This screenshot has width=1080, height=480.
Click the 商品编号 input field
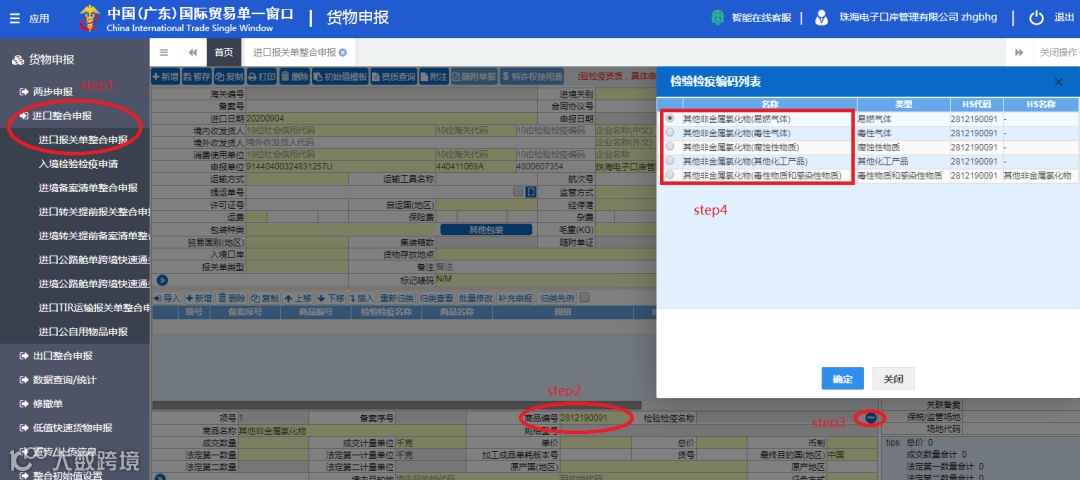point(594,418)
